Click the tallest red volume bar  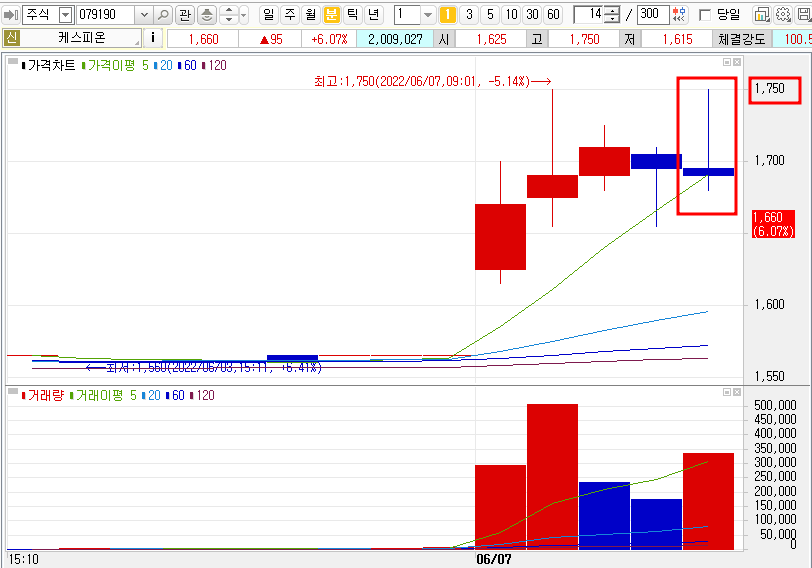[x=553, y=476]
